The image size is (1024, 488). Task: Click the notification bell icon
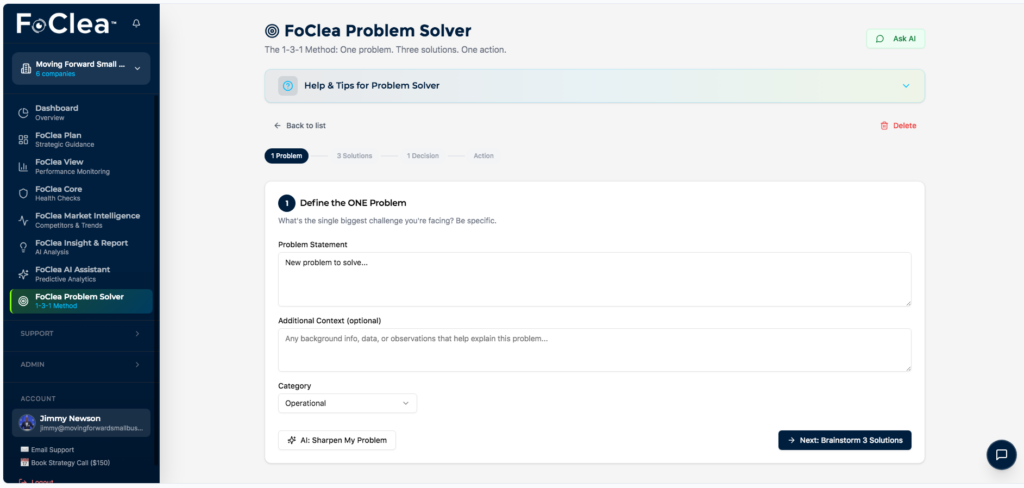tap(136, 23)
